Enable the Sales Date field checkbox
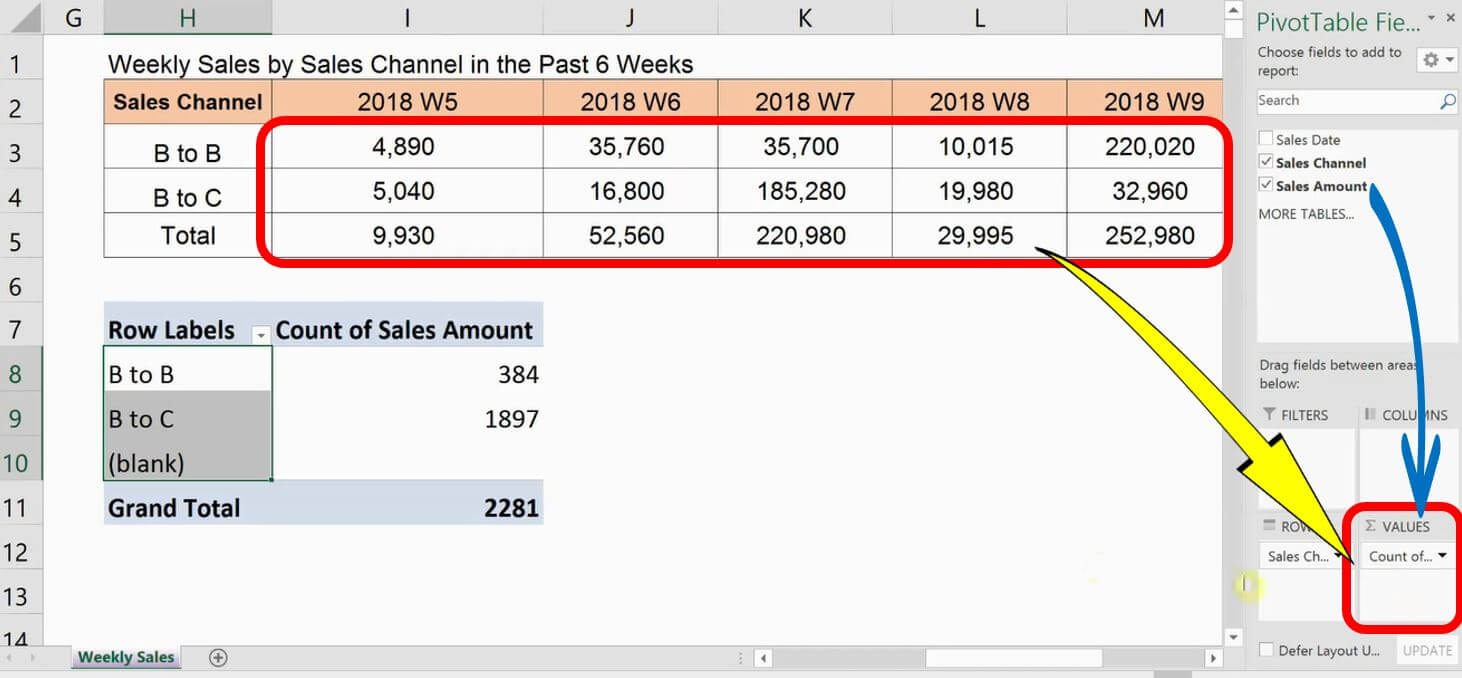This screenshot has height=678, width=1462. (x=1266, y=139)
